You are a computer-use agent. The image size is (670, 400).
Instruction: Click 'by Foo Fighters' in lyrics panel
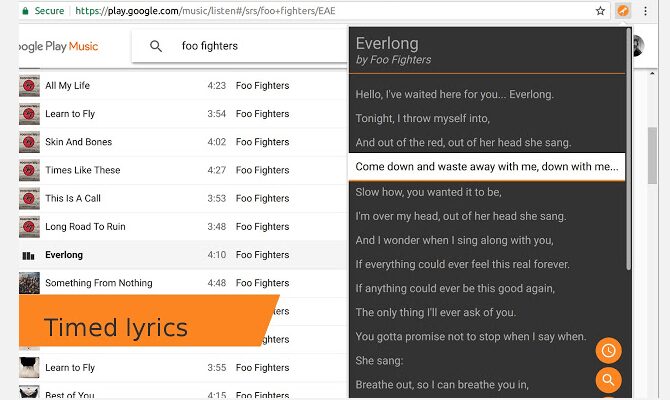click(394, 60)
